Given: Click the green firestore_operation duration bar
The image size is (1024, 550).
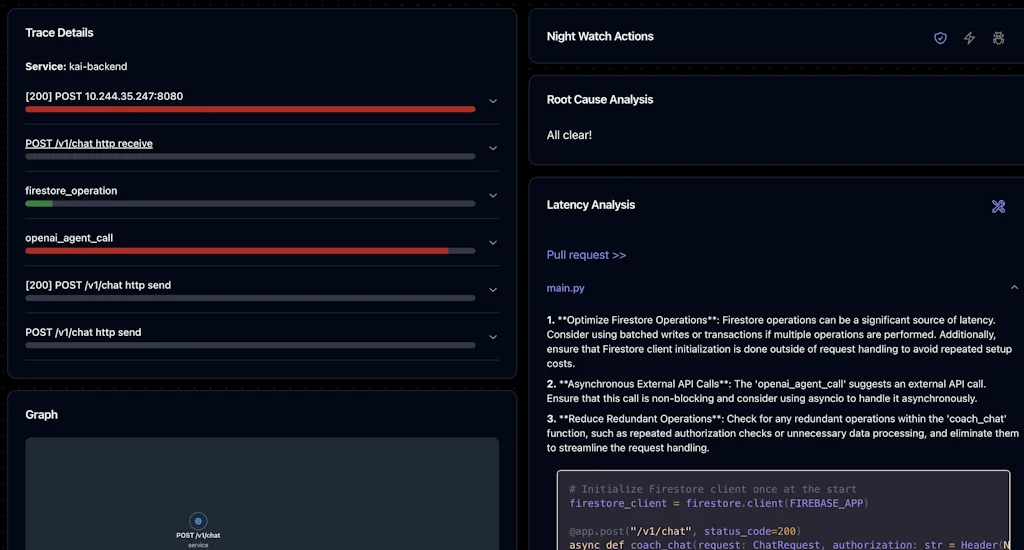Looking at the screenshot, I should [x=39, y=204].
